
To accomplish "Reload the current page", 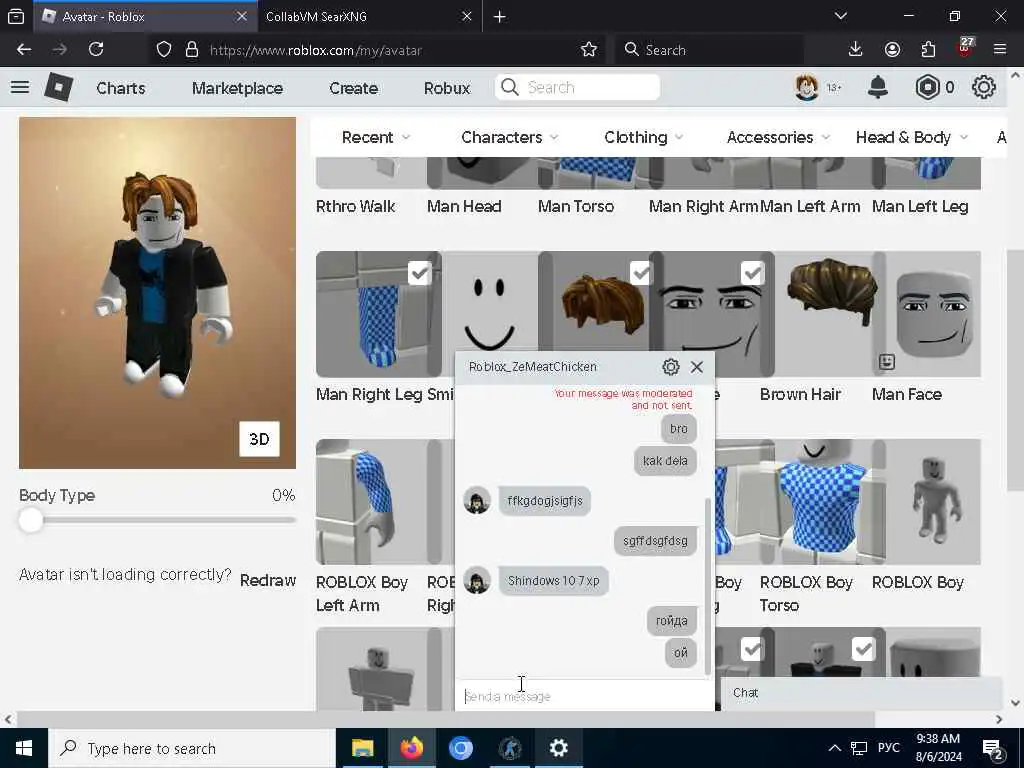I will (96, 50).
